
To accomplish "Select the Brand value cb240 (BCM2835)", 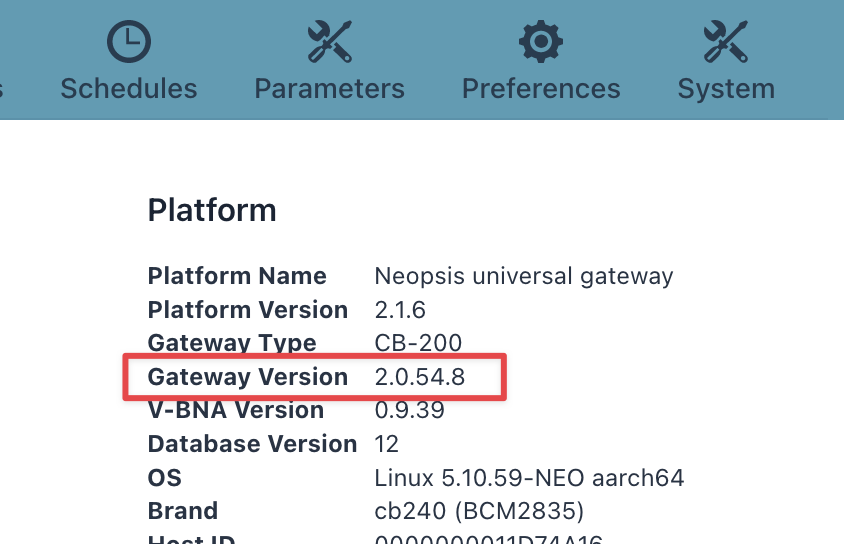I will (x=479, y=511).
